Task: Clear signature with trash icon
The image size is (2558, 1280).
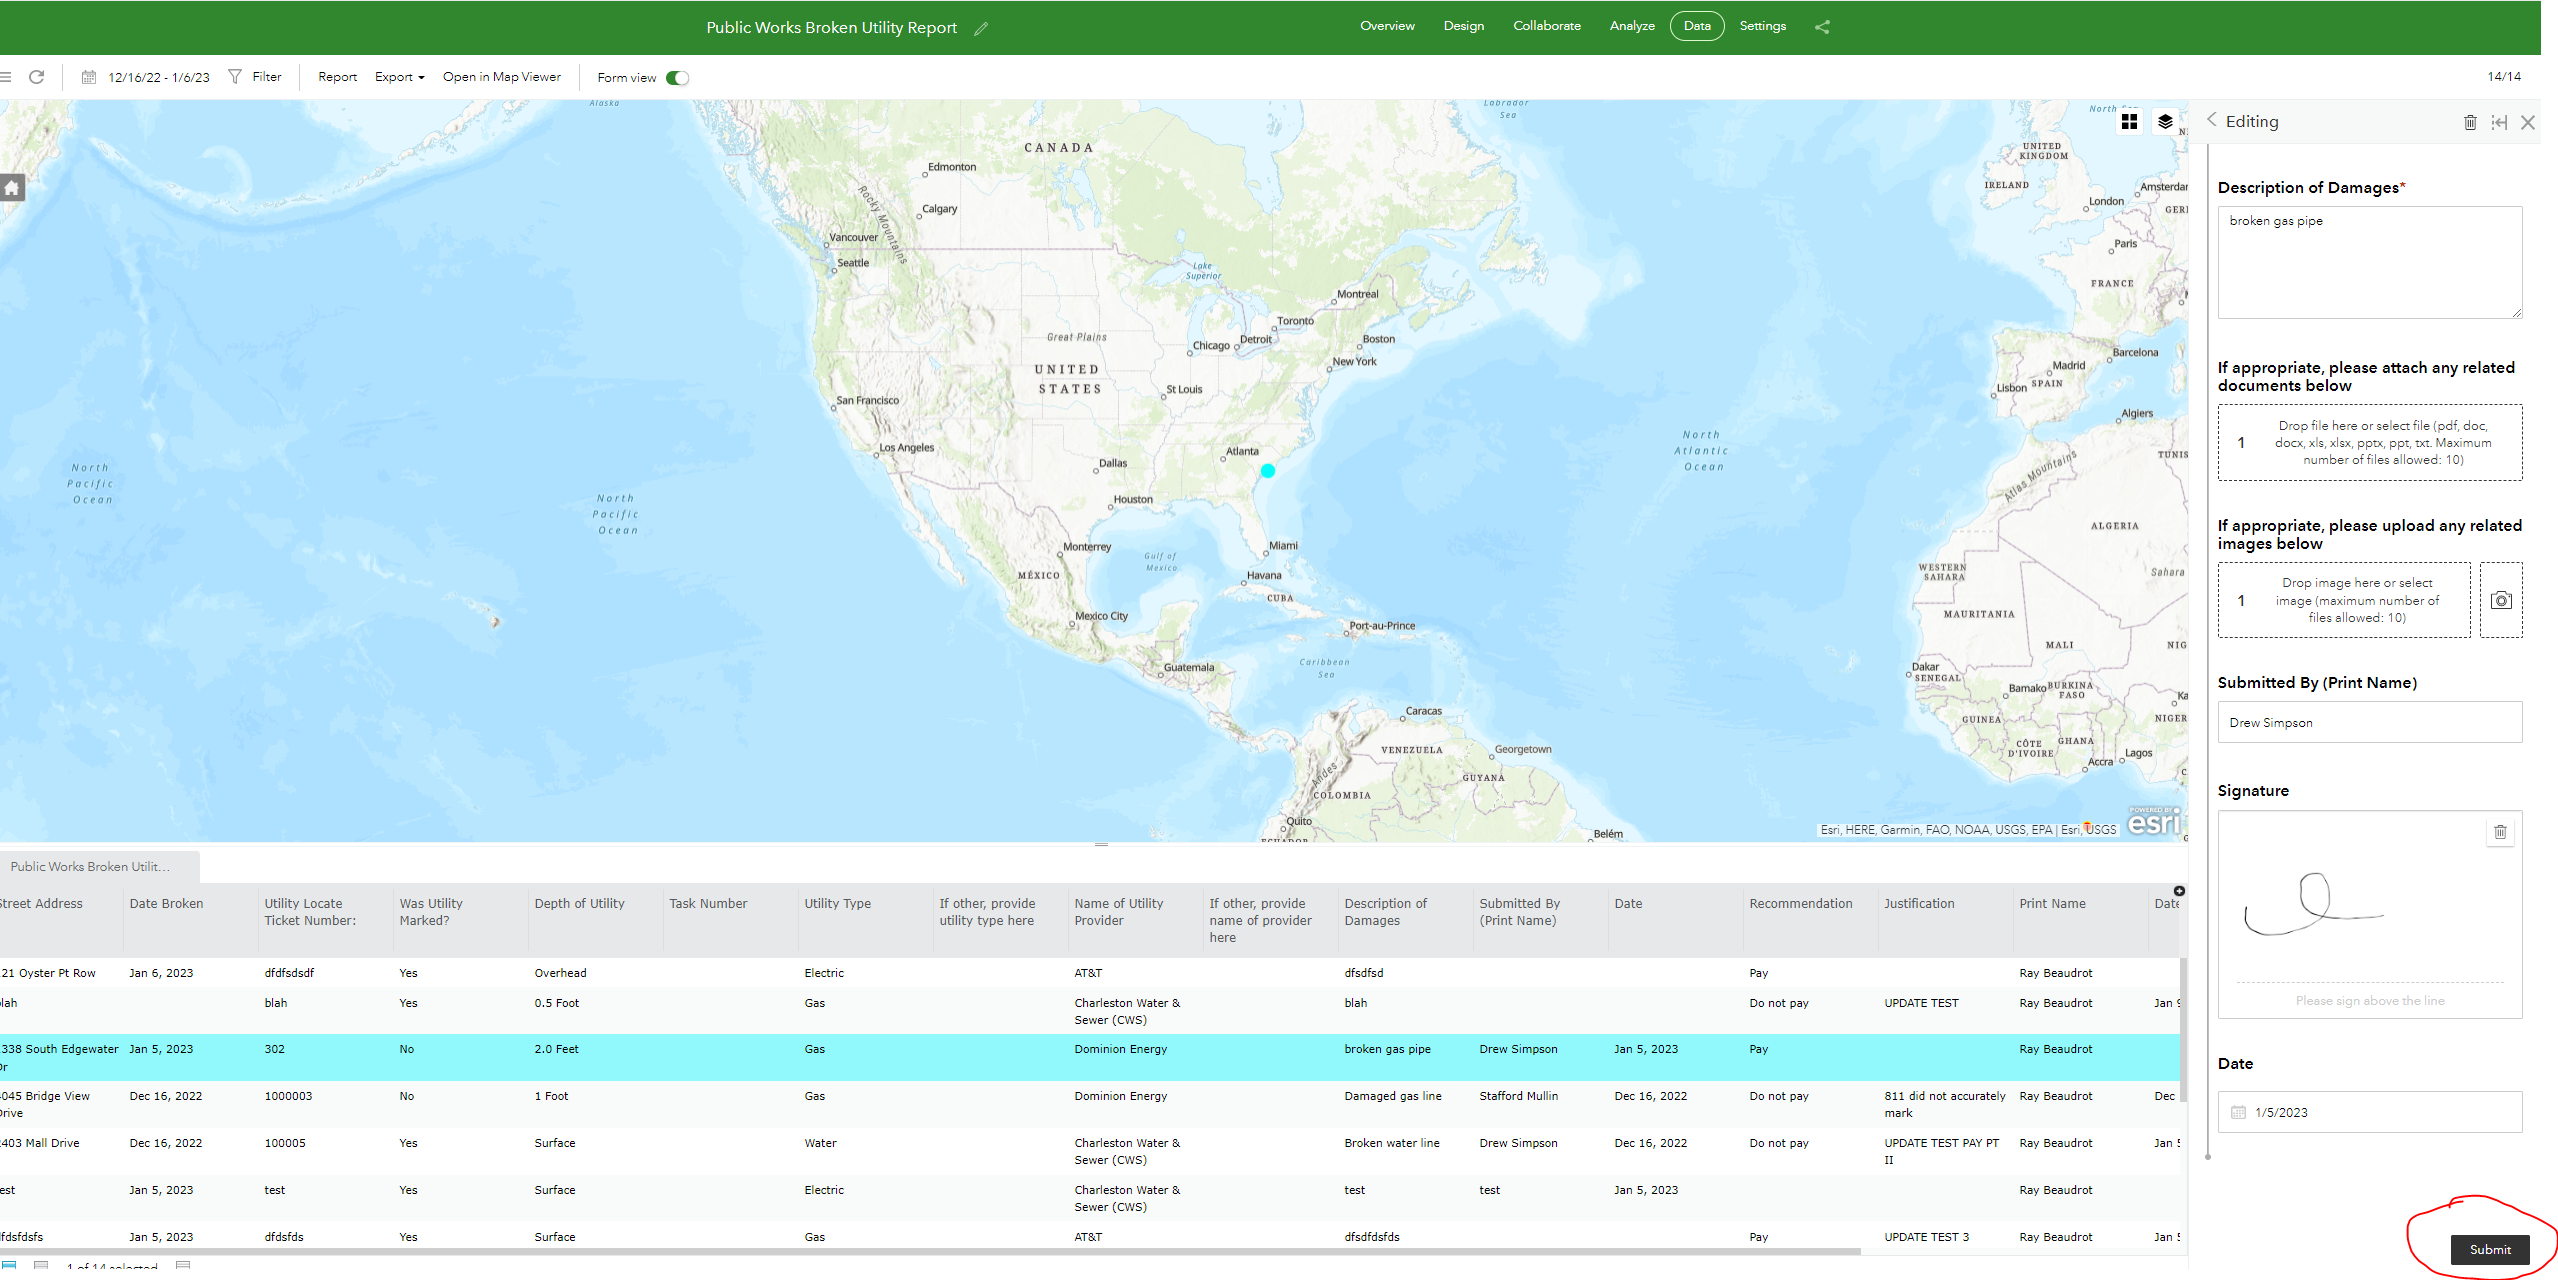Action: tap(2500, 832)
